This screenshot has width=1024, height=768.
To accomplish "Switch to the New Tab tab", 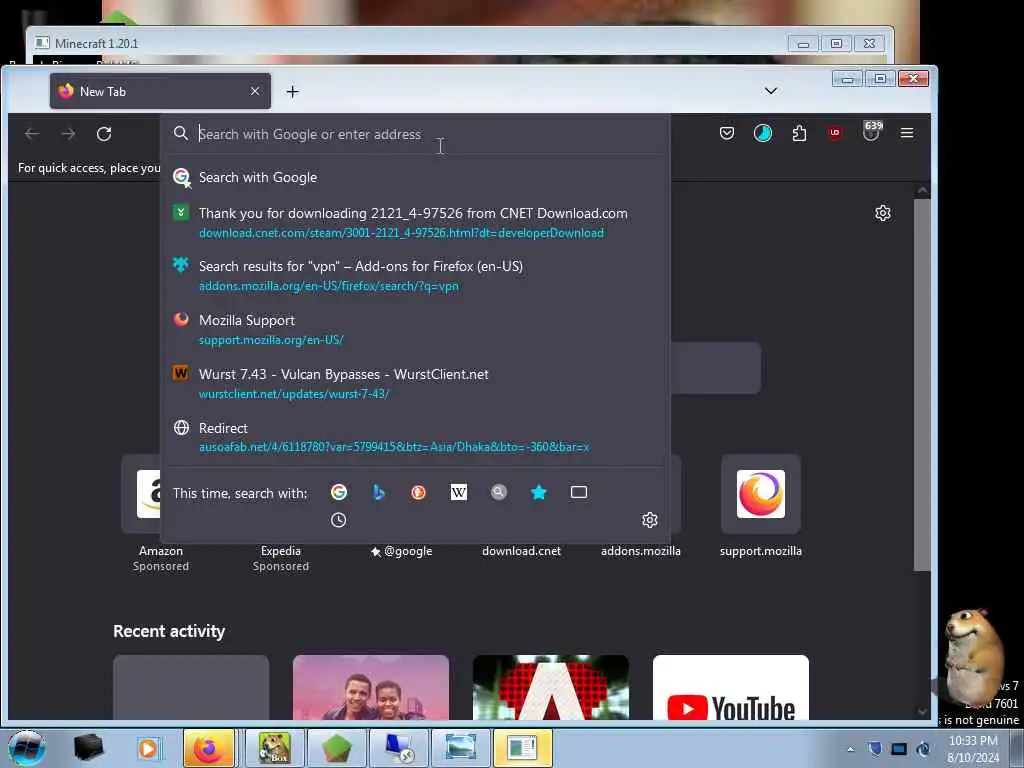I will 160,91.
